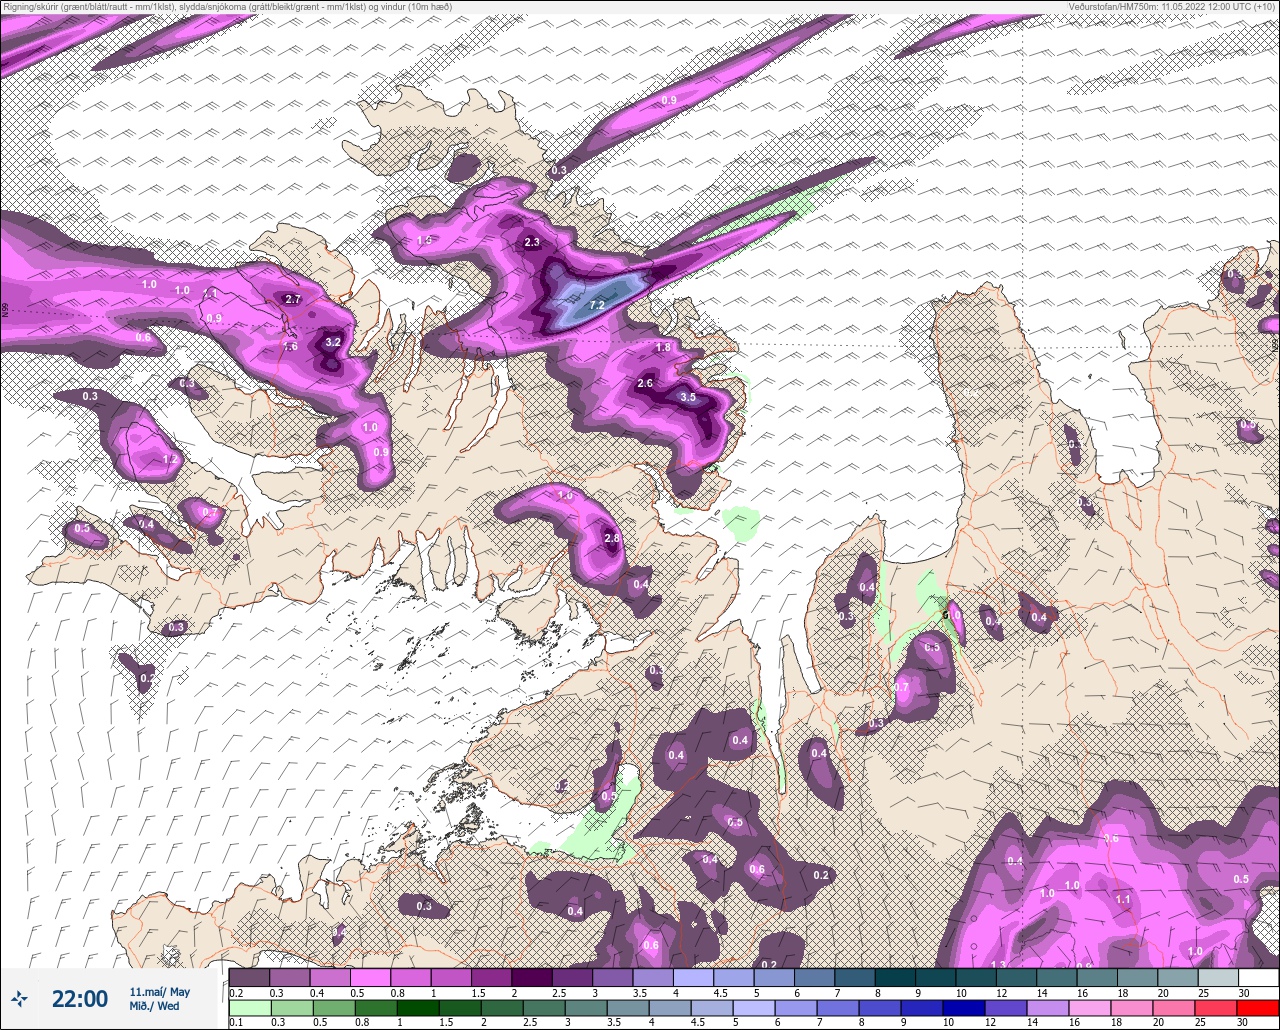Viewport: 1280px width, 1030px height.
Task: Select the bright red swatch at value 30, lower legend
Action: (x=1259, y=1007)
